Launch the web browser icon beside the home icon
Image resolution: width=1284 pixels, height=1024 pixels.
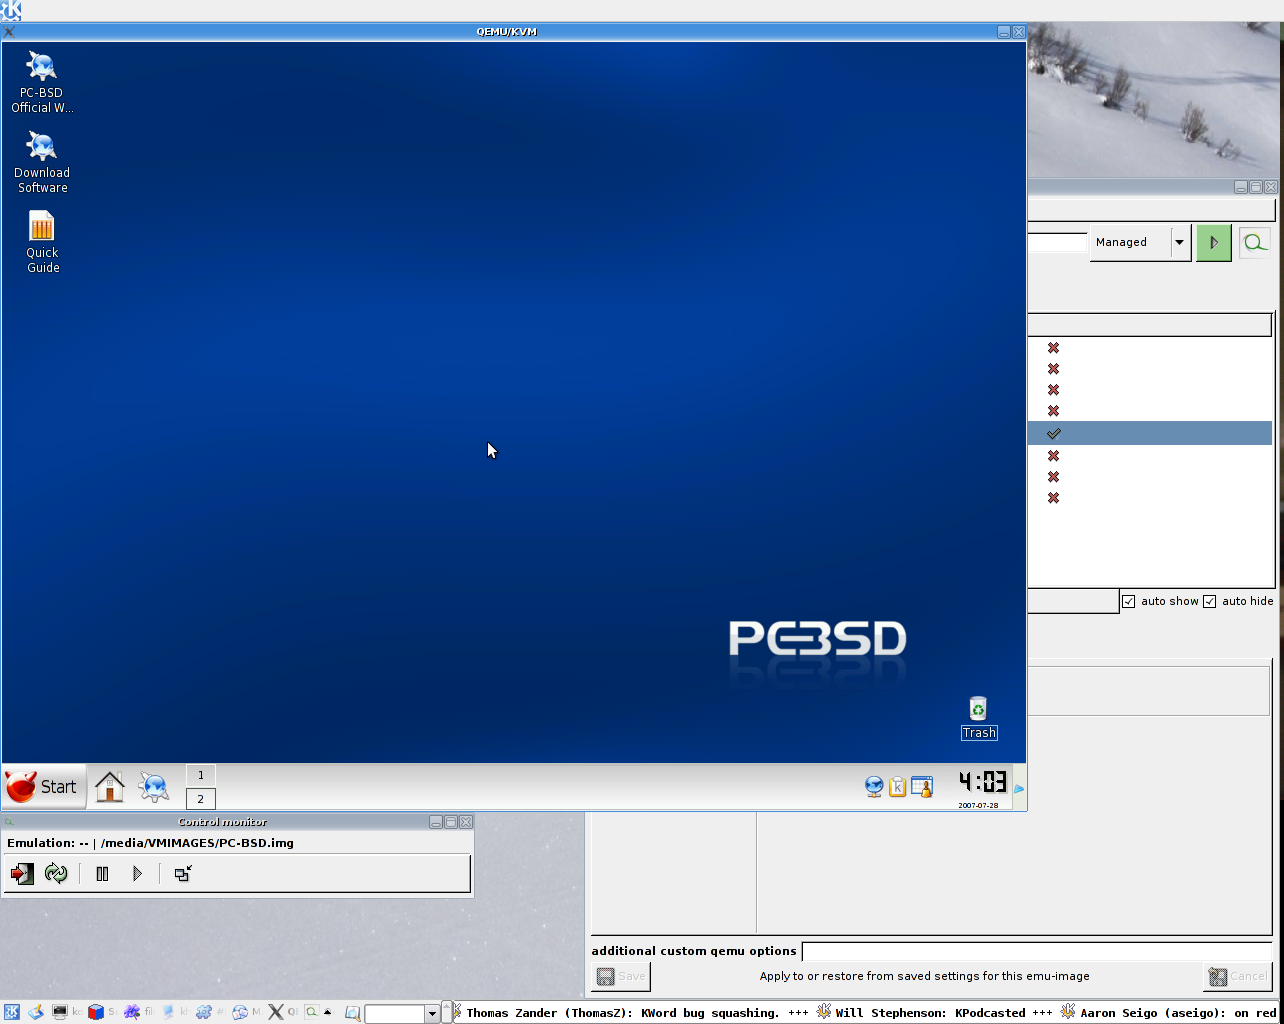point(153,787)
